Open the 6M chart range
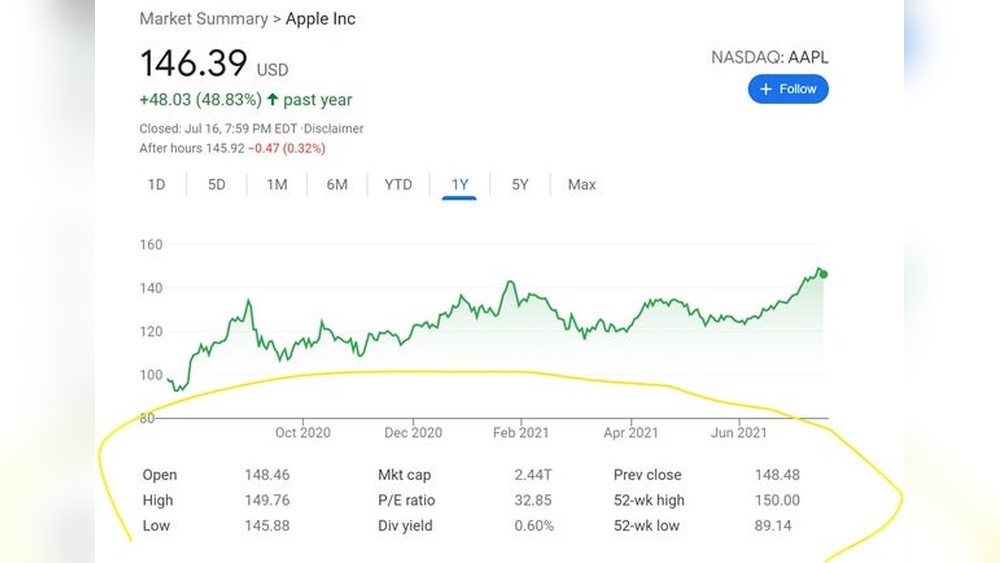Viewport: 1000px width, 563px height. coord(337,185)
